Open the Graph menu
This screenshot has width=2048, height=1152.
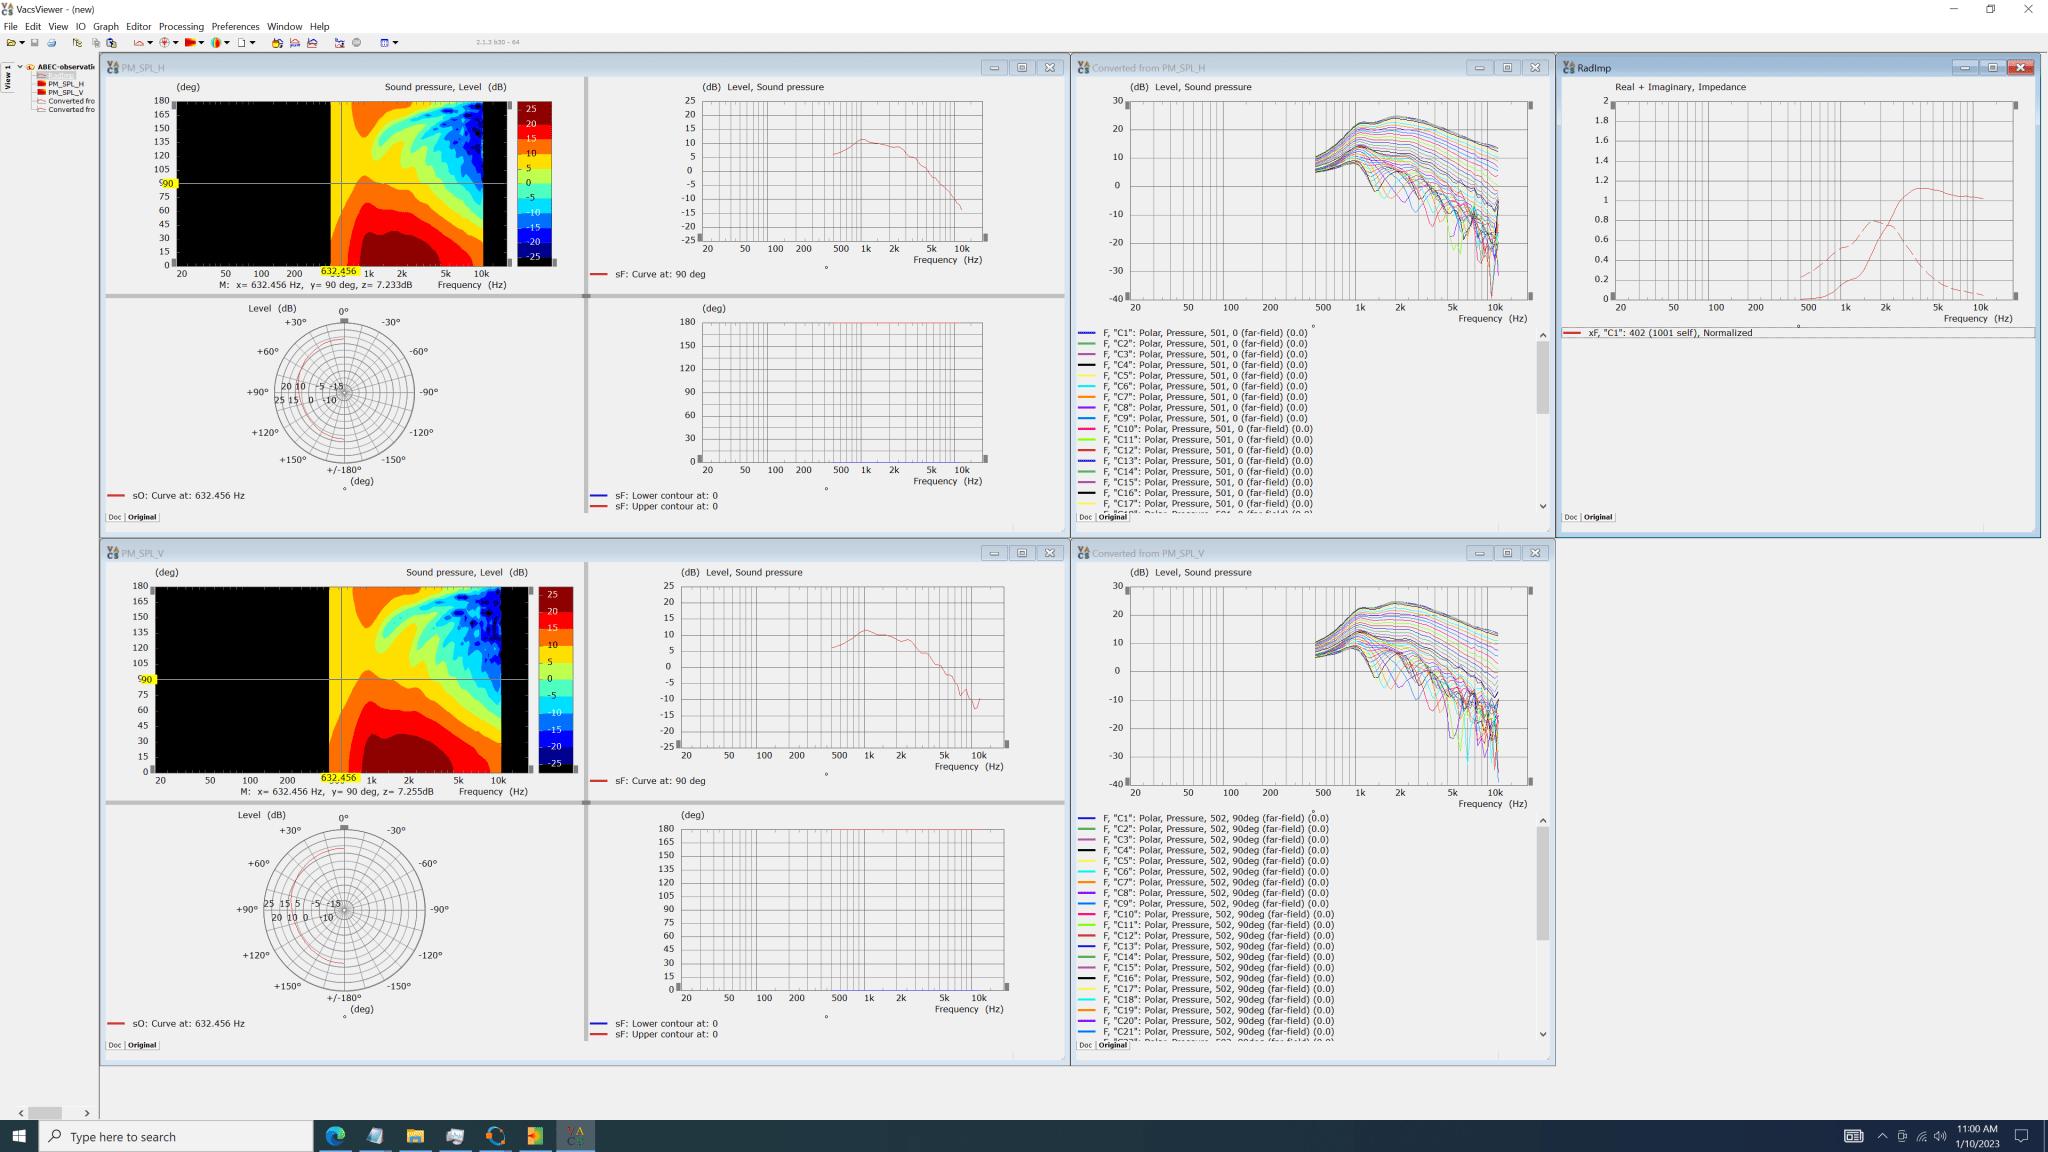tap(106, 27)
